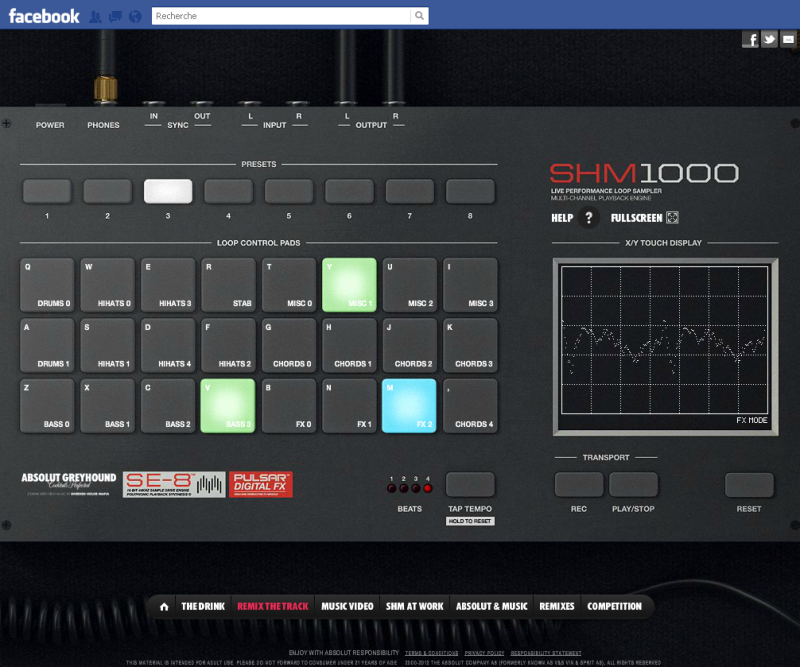
Task: Click the fullscreen expand icon
Action: click(x=672, y=218)
